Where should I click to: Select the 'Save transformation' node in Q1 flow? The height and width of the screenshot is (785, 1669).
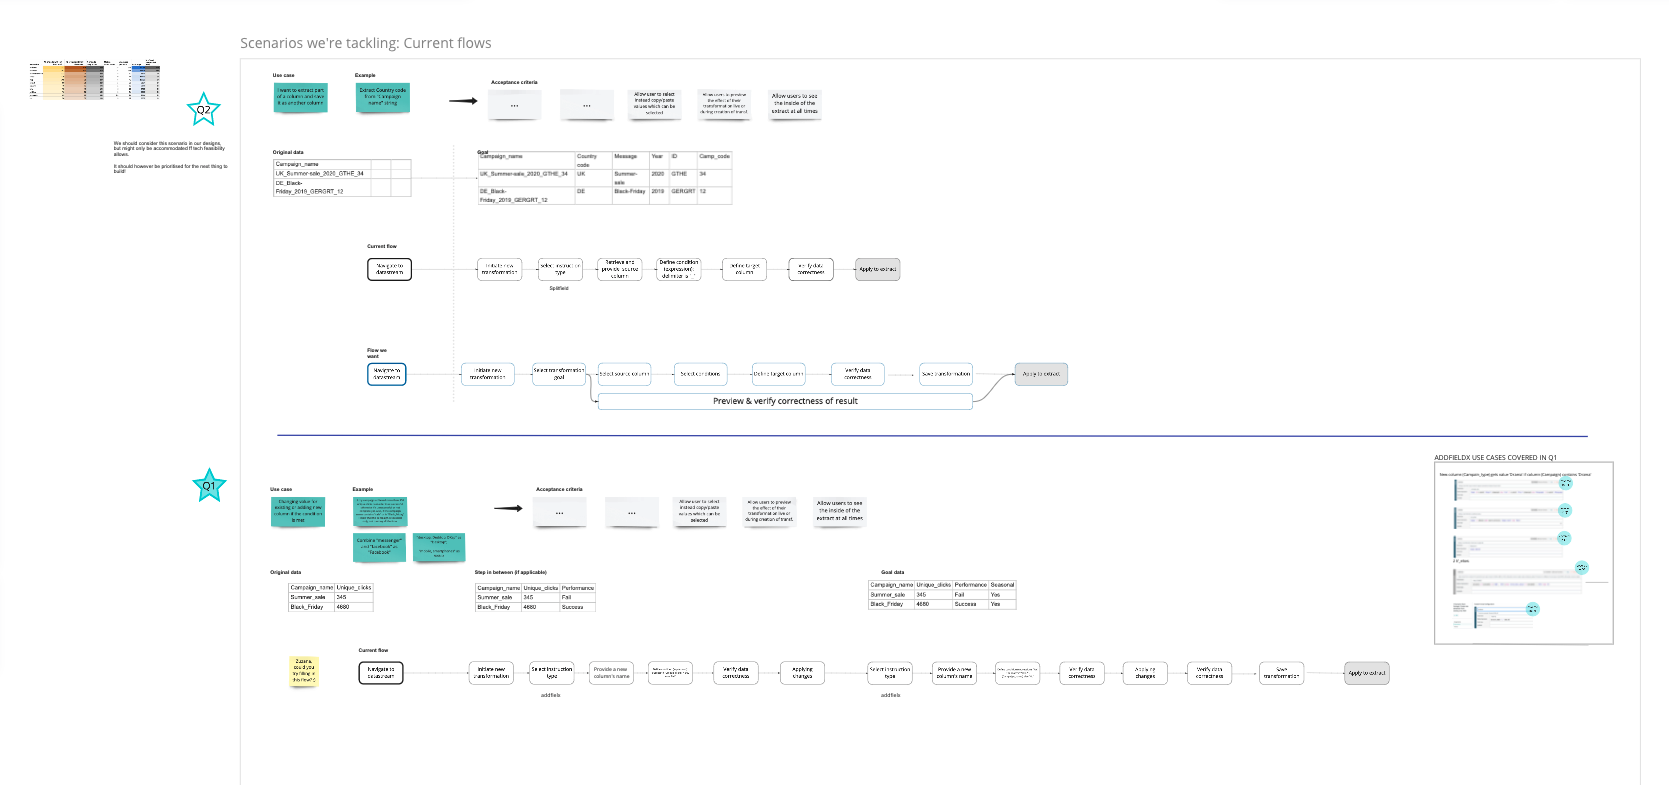pyautogui.click(x=1281, y=673)
